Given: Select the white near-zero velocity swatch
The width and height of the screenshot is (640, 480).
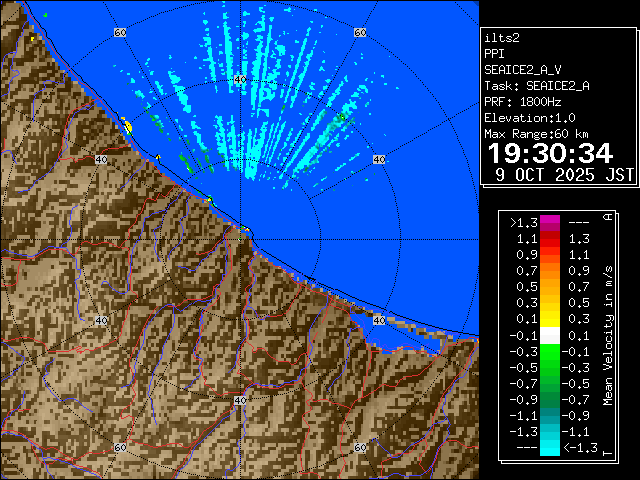Looking at the screenshot, I should pyautogui.click(x=550, y=335).
